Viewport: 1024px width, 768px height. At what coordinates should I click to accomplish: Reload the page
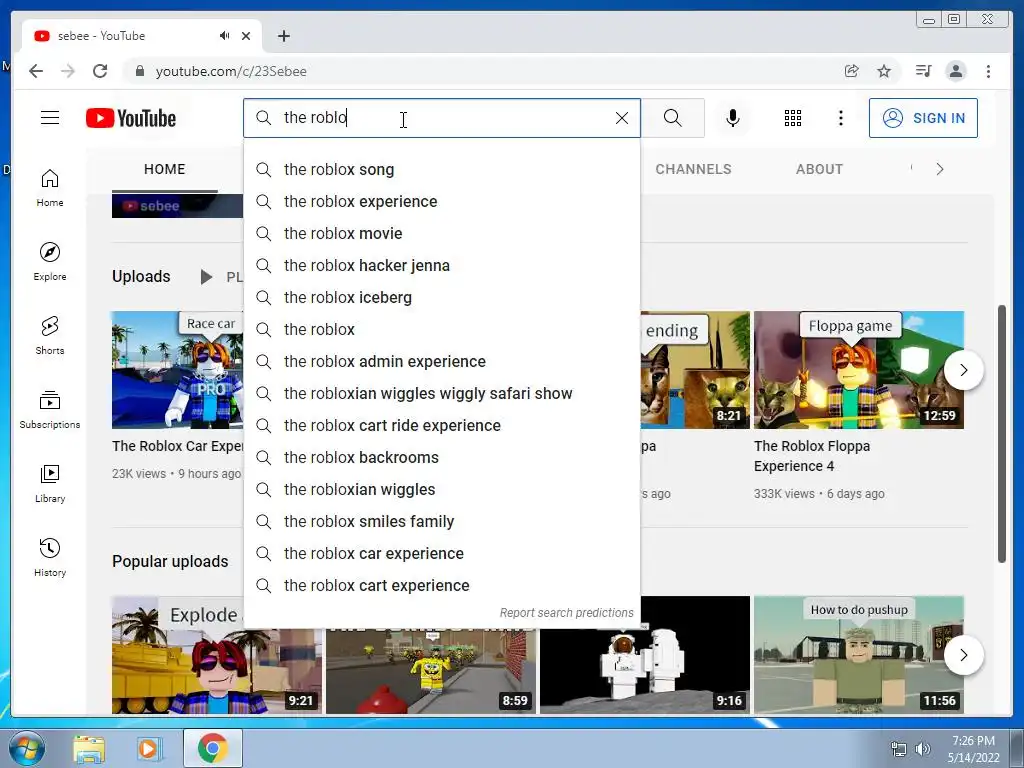(100, 71)
